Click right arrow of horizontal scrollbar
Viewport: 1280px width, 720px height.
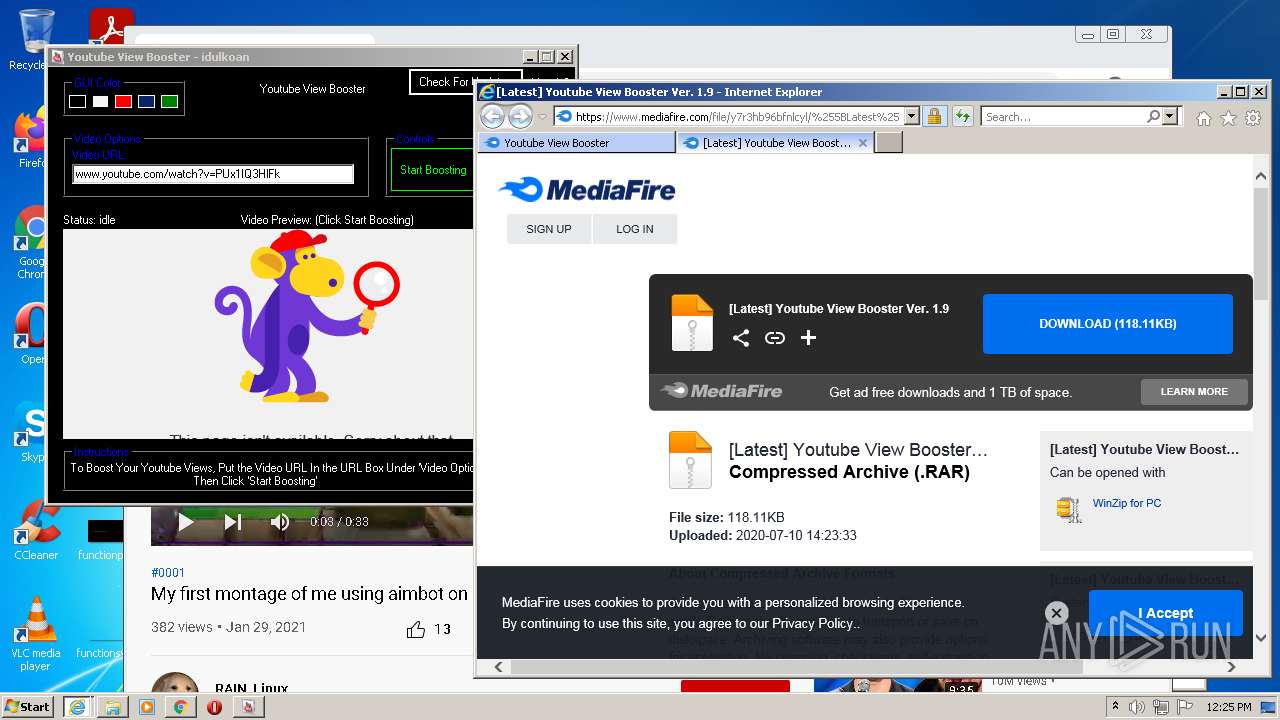[1231, 666]
